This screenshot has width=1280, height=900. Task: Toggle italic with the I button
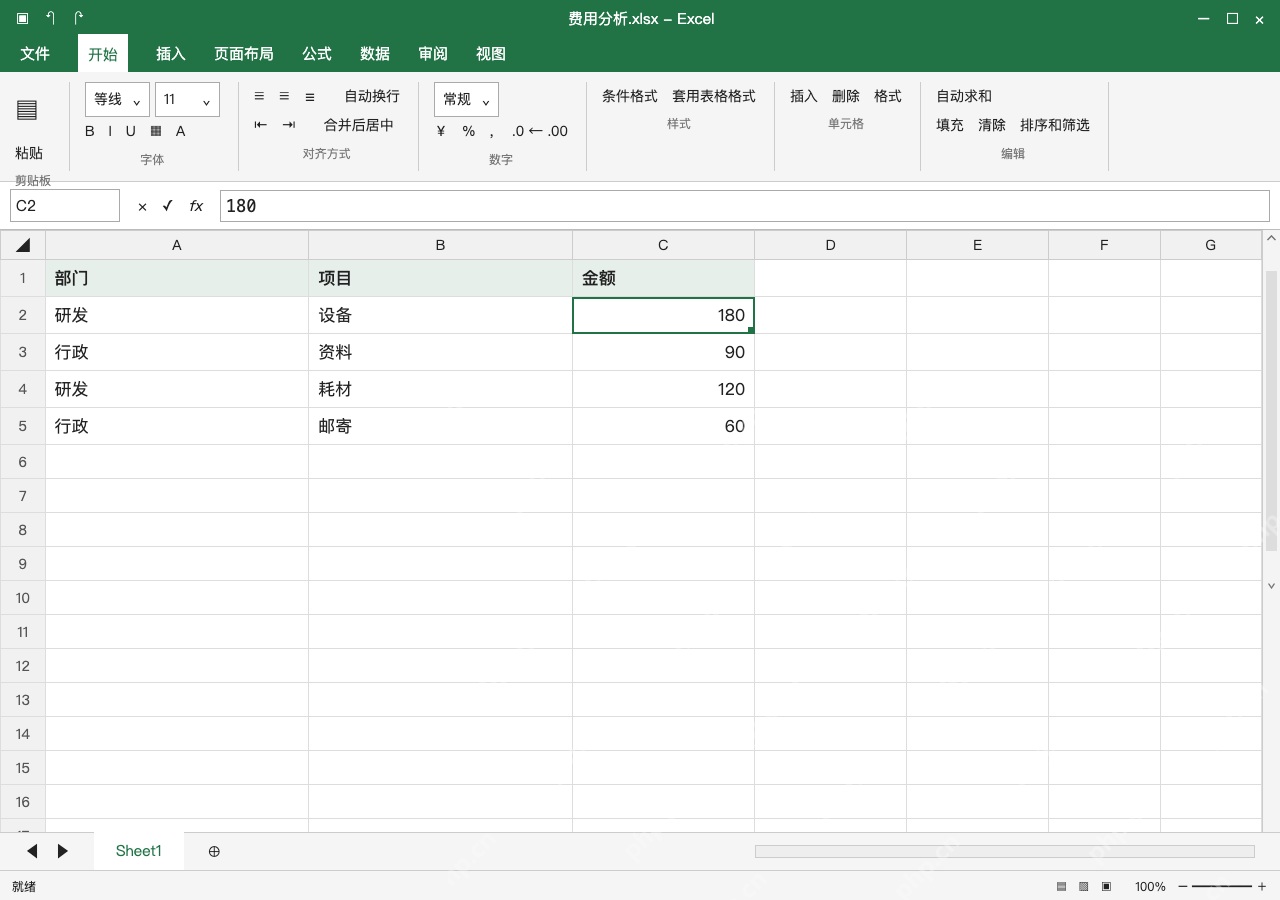click(110, 131)
